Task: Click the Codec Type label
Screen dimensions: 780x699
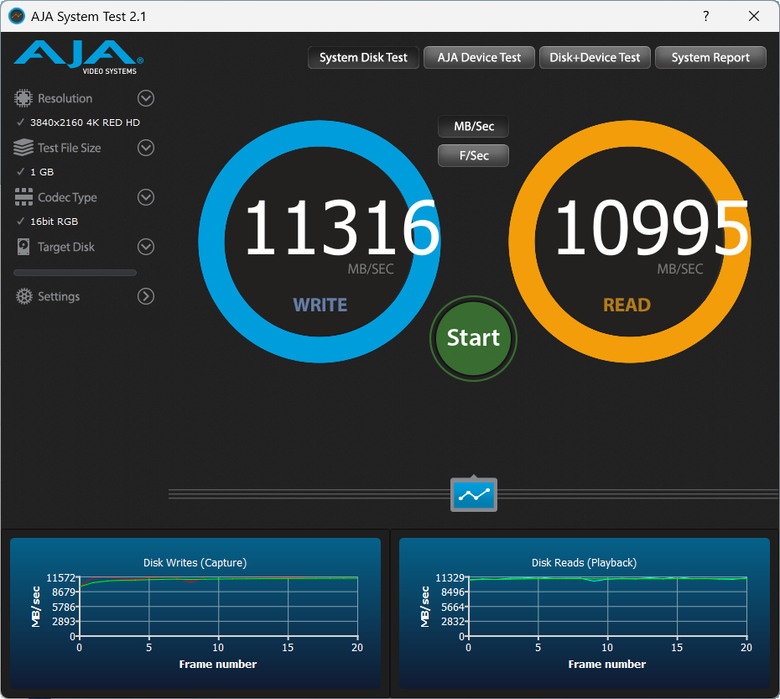Action: coord(67,198)
